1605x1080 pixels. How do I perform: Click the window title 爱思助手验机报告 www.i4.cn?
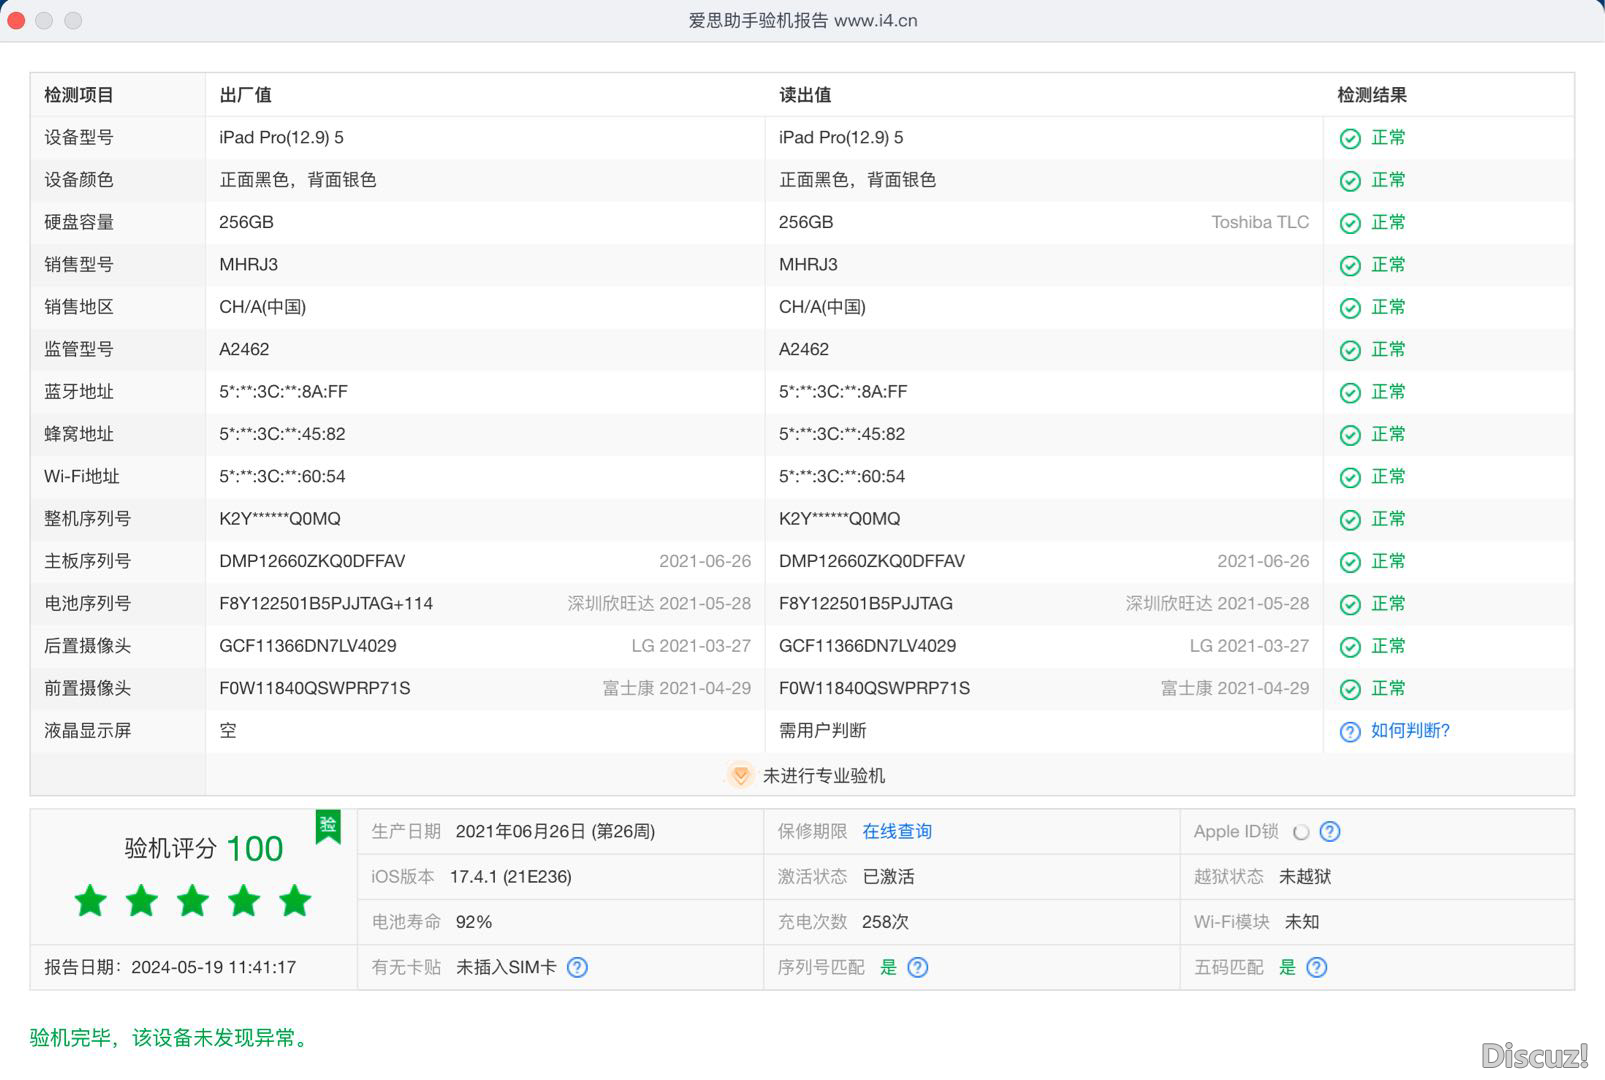coord(803,20)
